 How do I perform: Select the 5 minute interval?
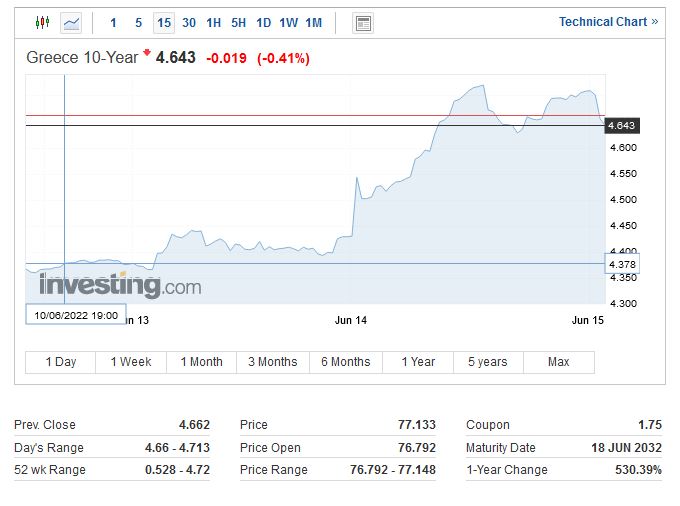click(x=138, y=23)
